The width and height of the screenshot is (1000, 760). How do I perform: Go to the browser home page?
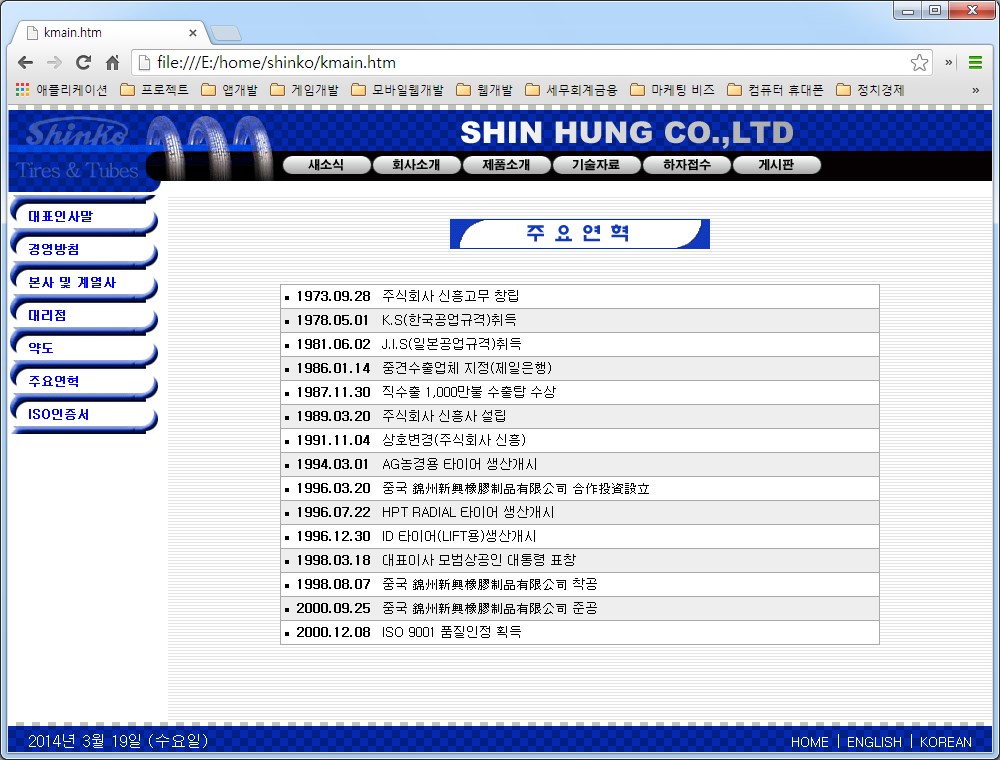(x=112, y=62)
